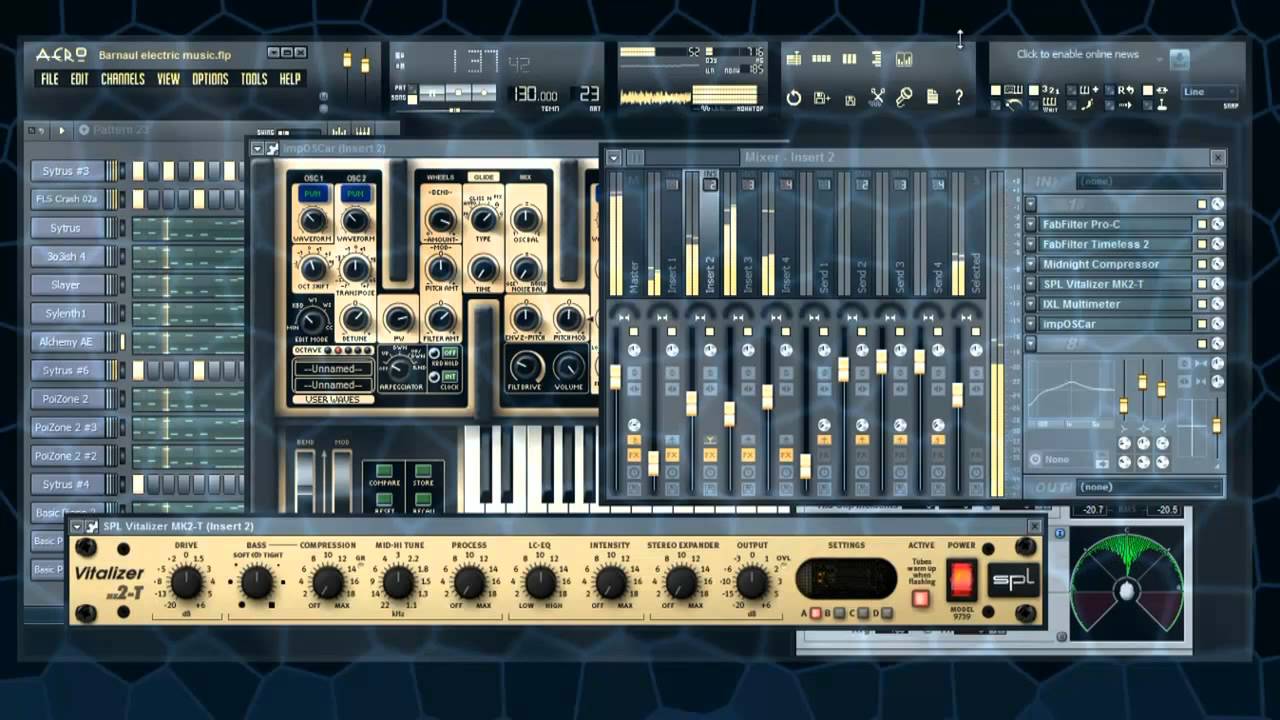Open the SPL Vitalizer window menu arrow
Viewport: 1280px width, 720px height.
pos(78,526)
